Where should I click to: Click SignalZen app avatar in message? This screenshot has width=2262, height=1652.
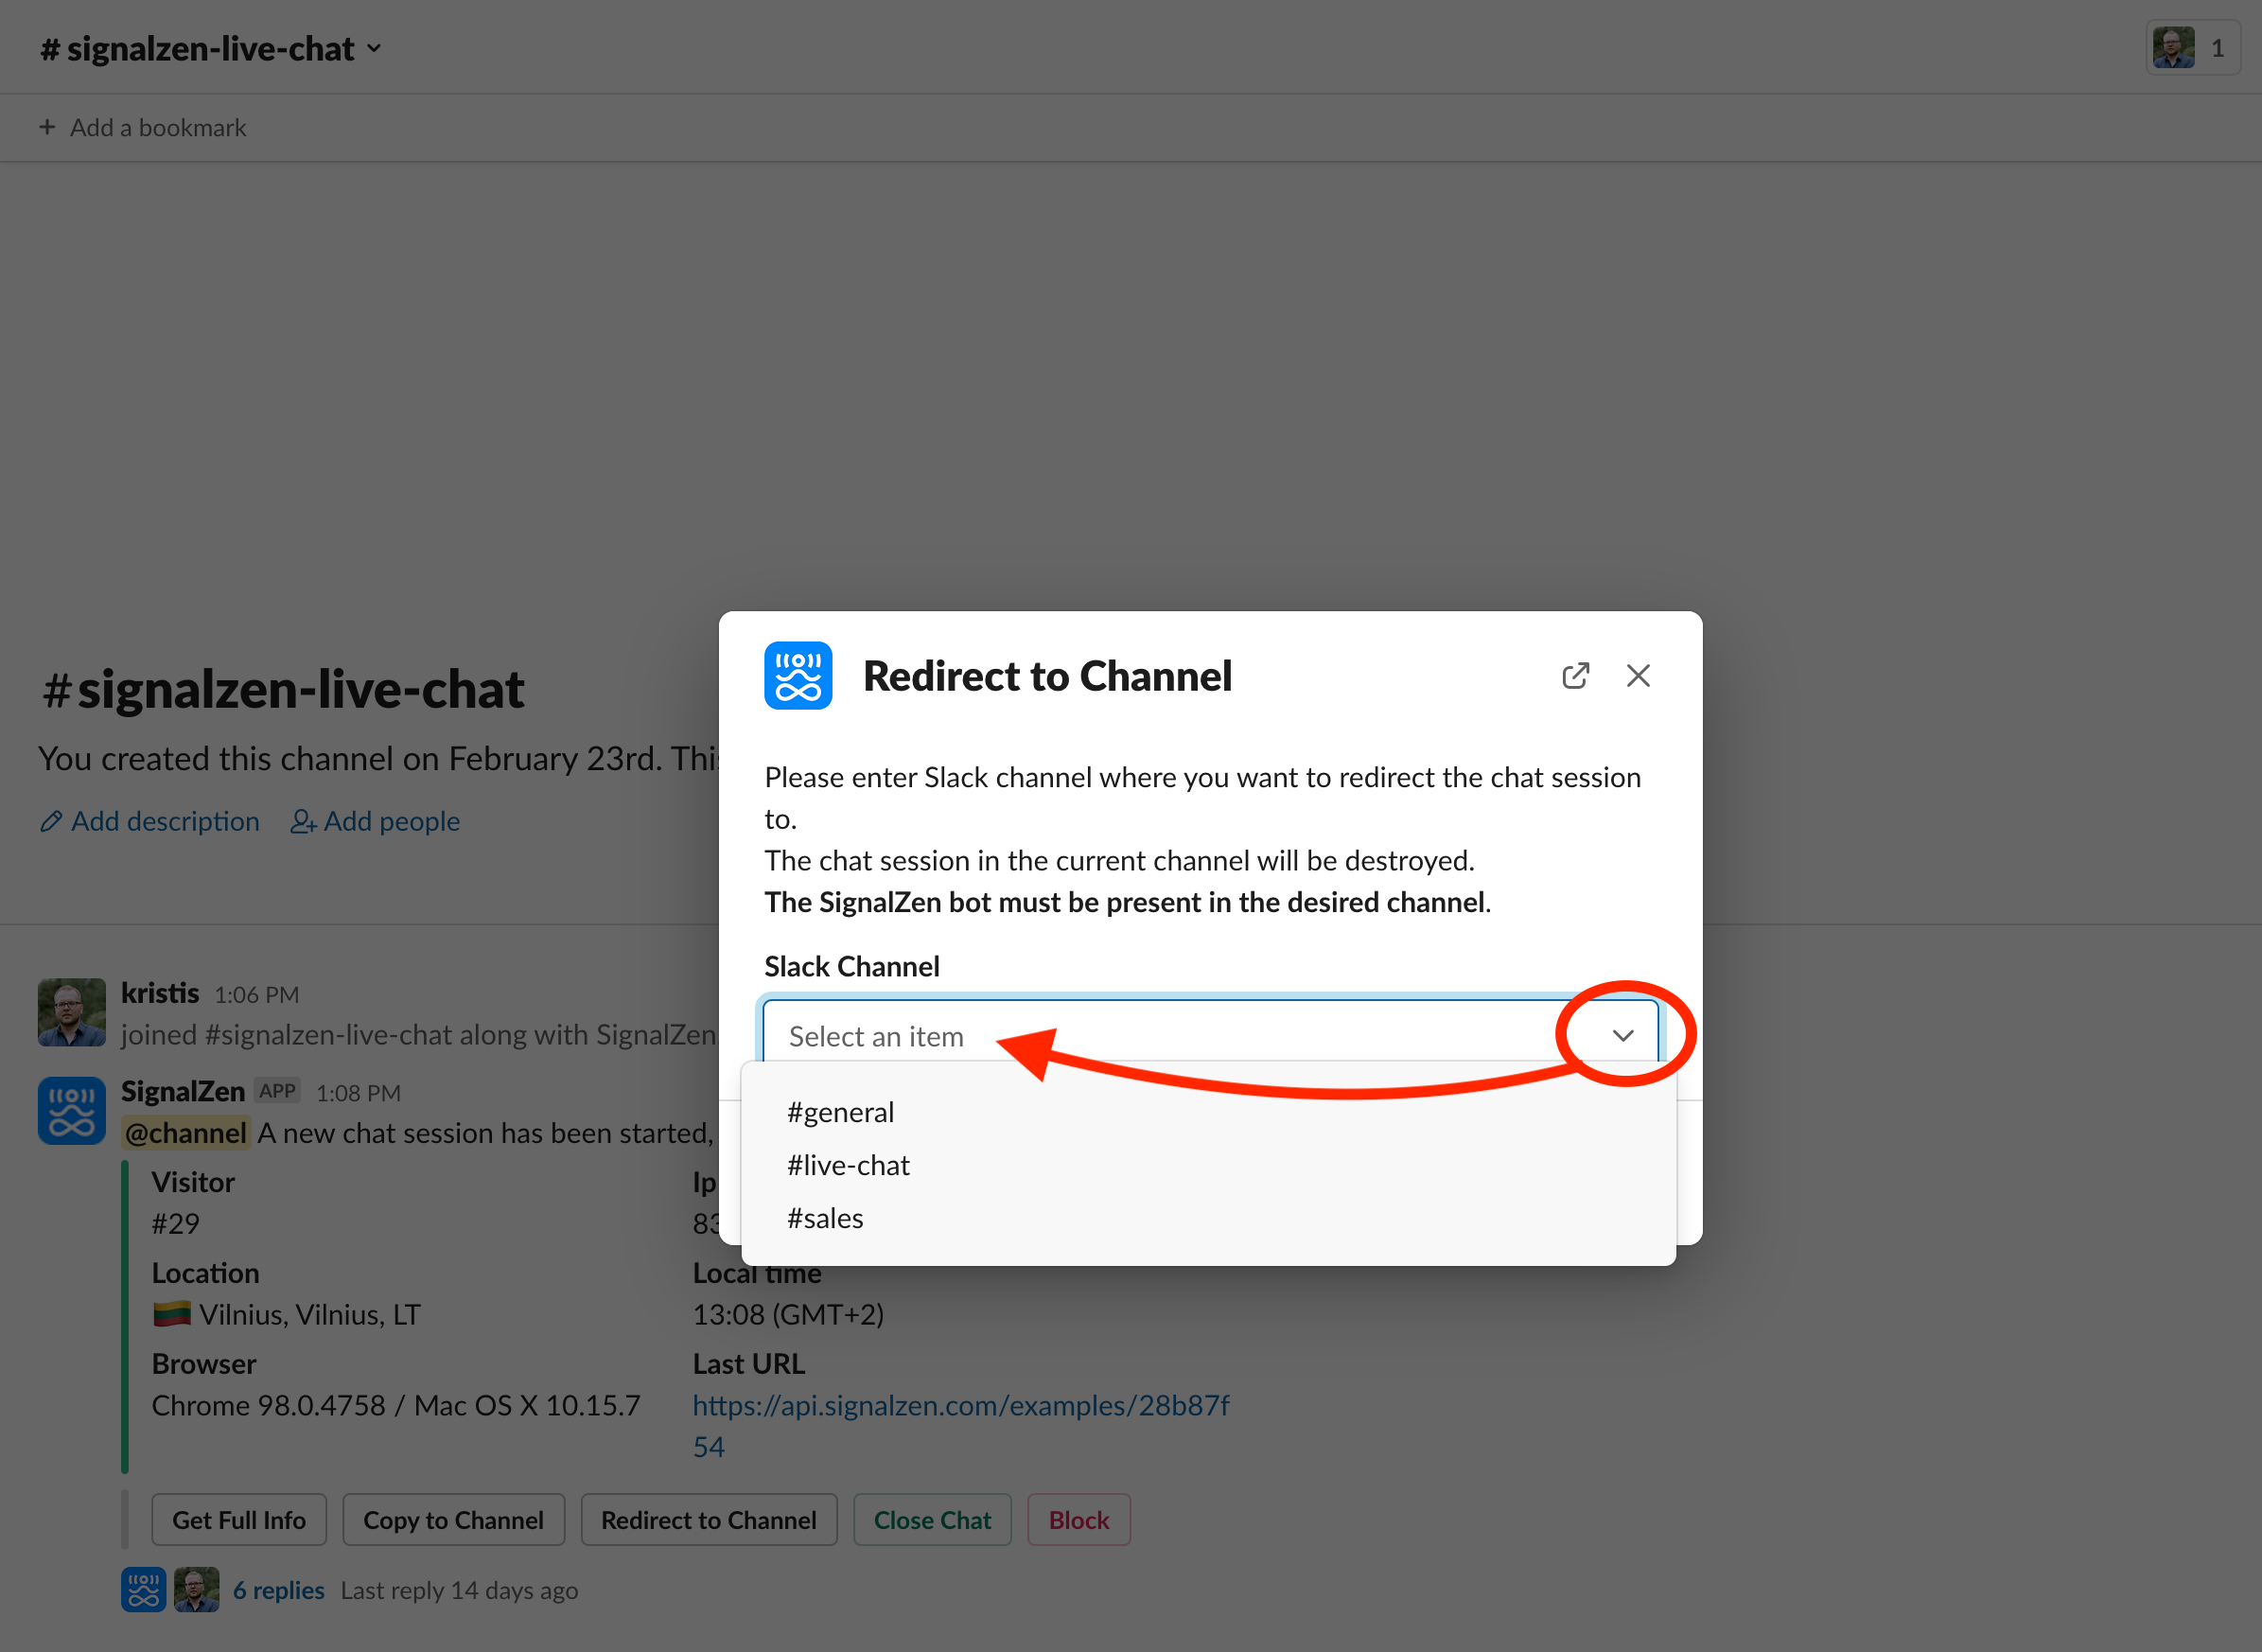tap(71, 1110)
